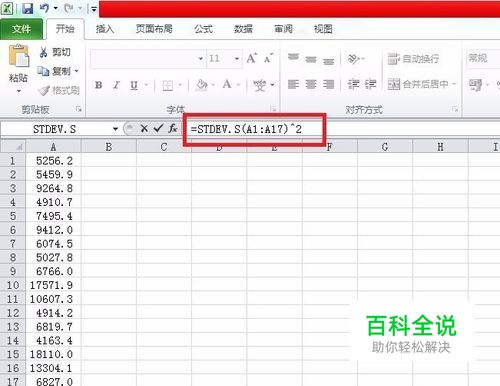Open the font group dialog launcher

point(273,109)
